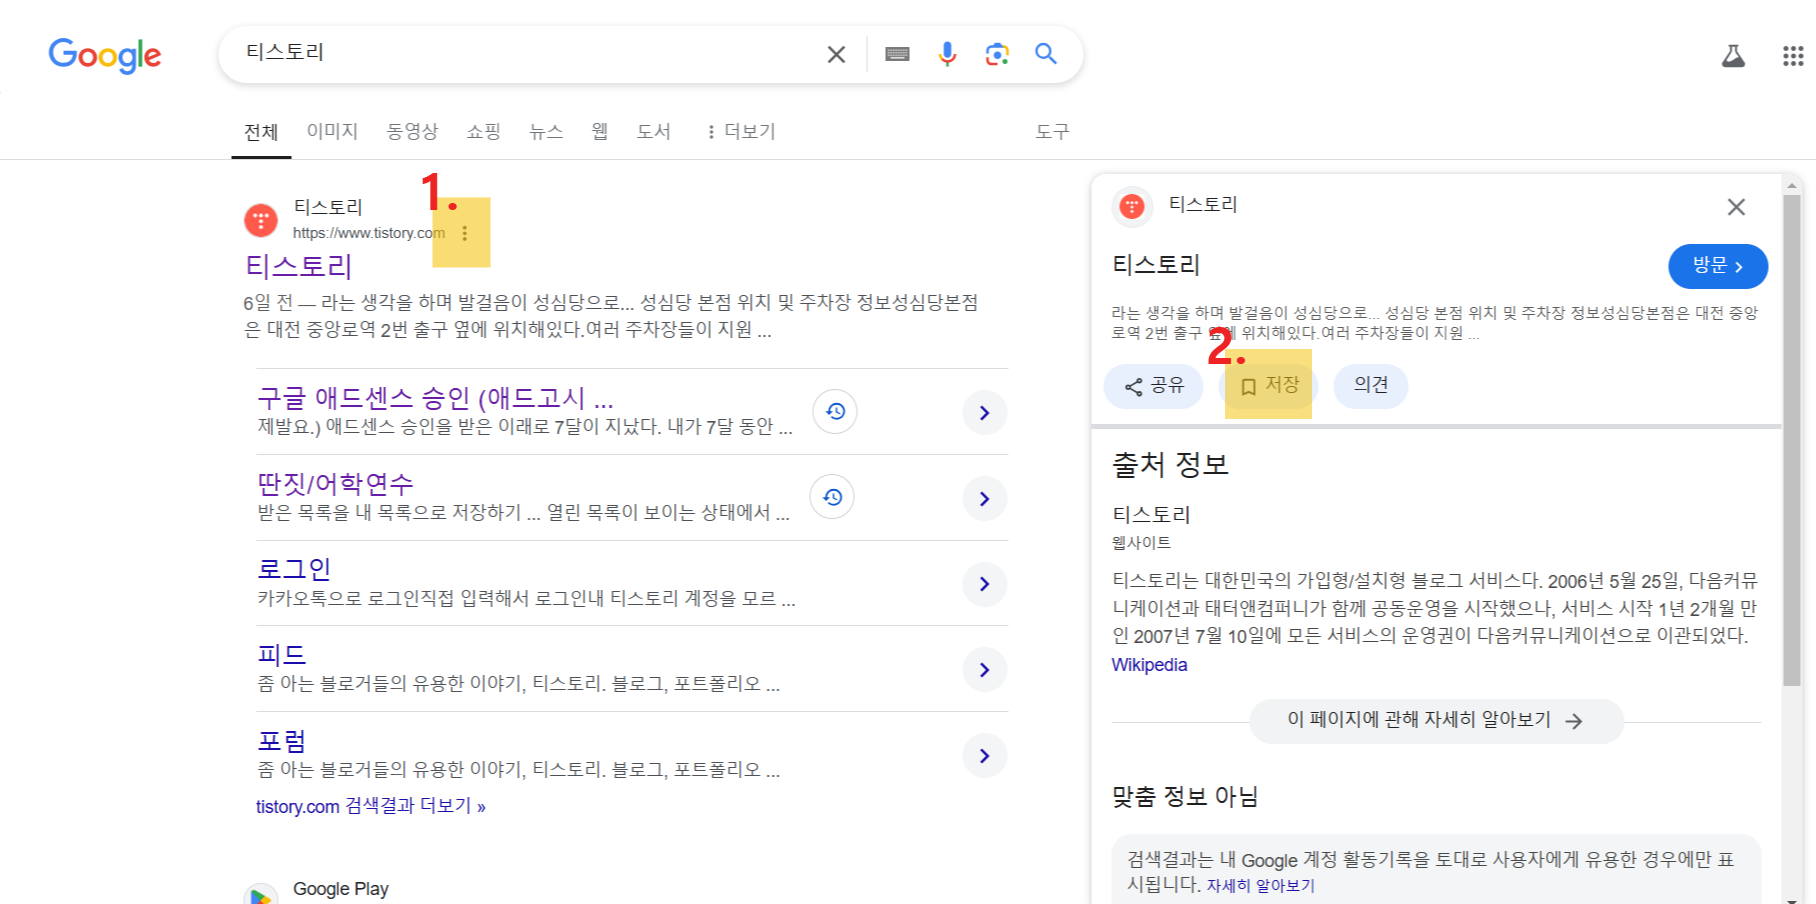Image resolution: width=1816 pixels, height=904 pixels.
Task: Open the 티스토리 main result title link
Action: coord(299,266)
